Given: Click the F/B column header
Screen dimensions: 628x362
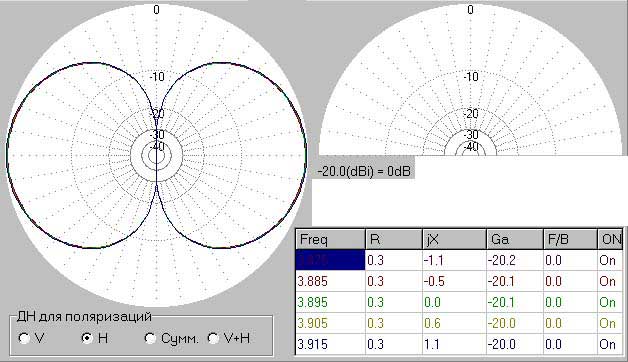Looking at the screenshot, I should [570, 239].
